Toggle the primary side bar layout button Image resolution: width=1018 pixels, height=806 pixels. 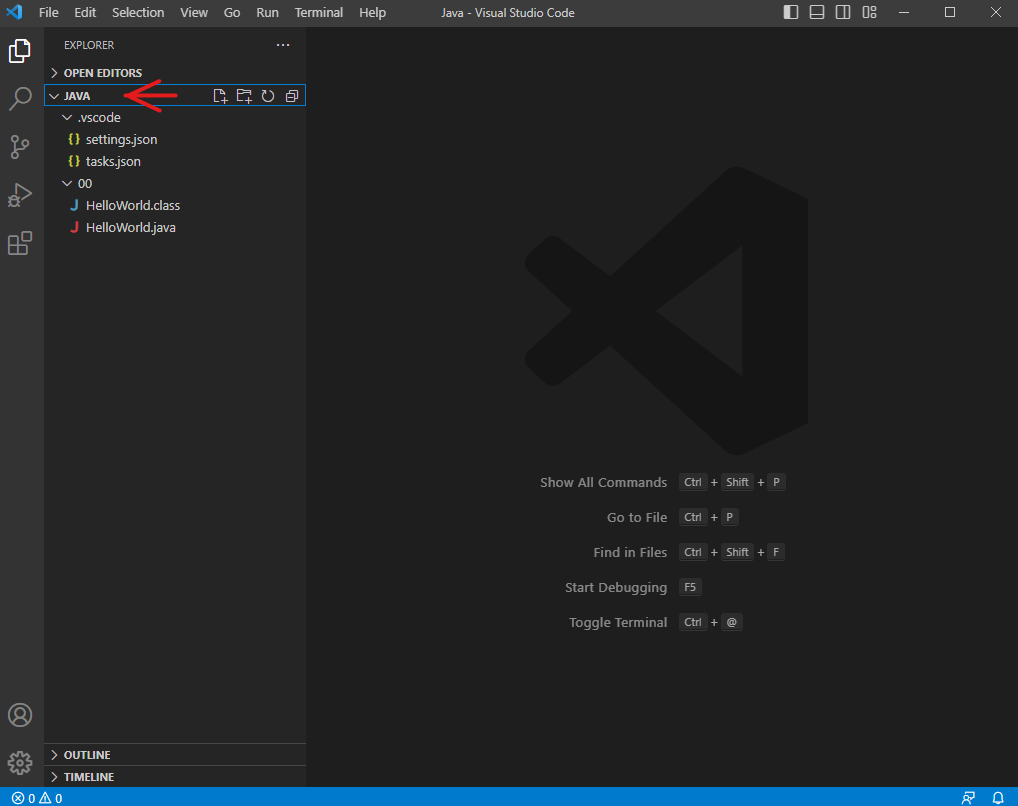791,12
